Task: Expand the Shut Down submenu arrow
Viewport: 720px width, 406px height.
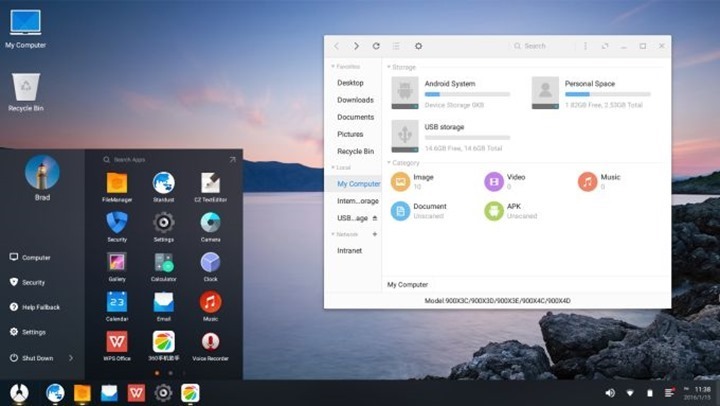Action: [71, 358]
